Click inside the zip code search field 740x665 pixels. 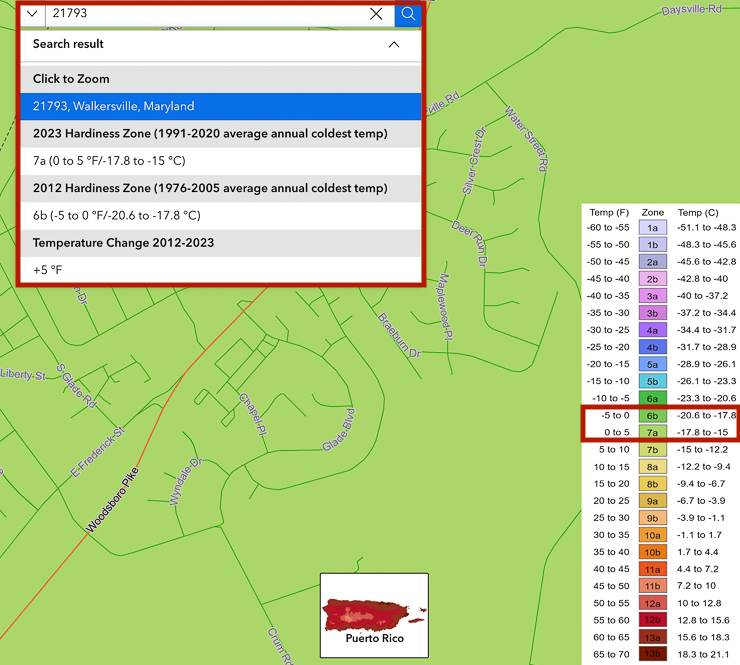(x=200, y=14)
